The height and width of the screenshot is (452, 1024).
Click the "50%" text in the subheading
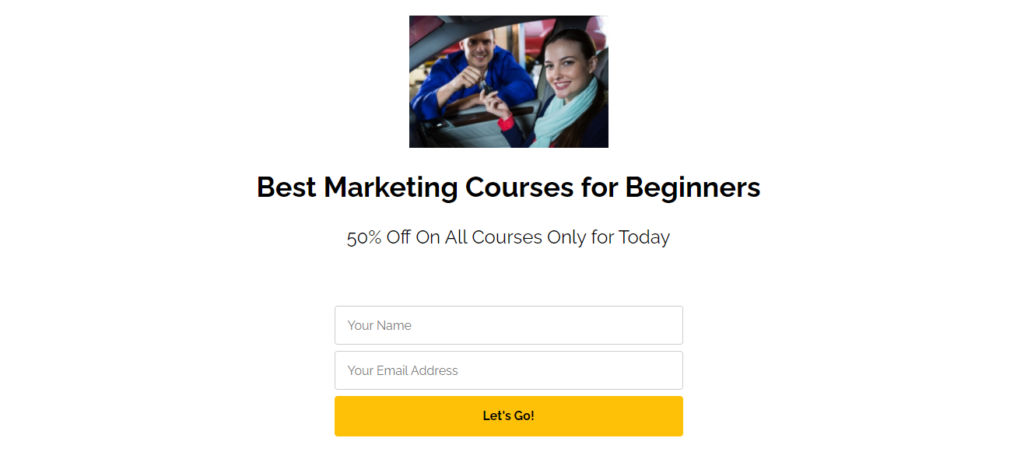(x=364, y=238)
